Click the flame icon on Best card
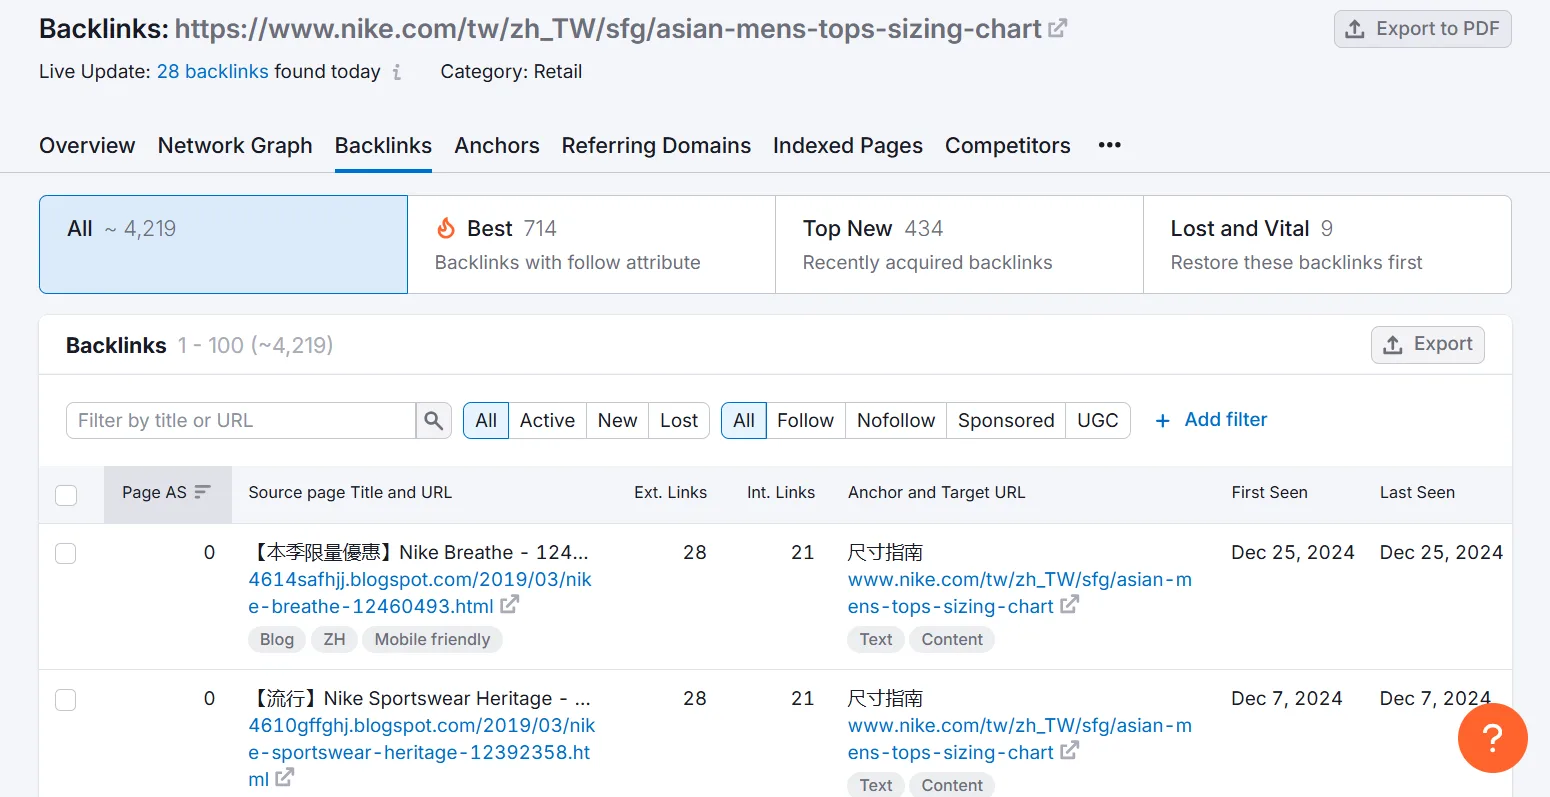This screenshot has width=1550, height=797. coord(446,228)
